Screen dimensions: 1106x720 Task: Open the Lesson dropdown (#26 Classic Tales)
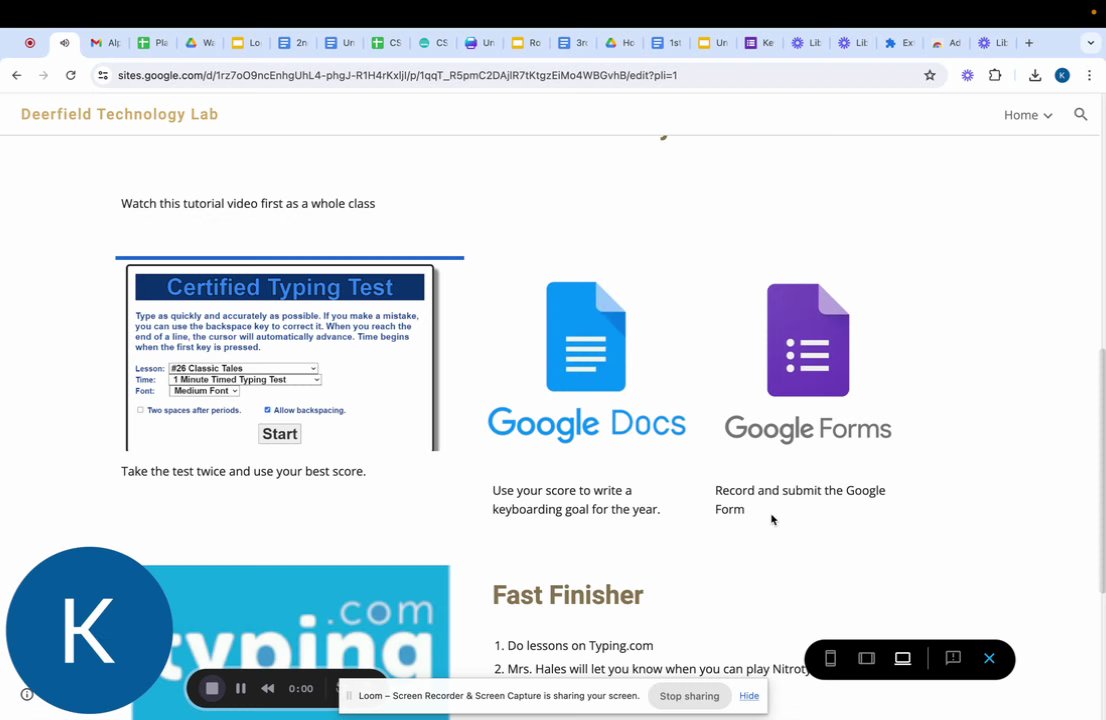tap(243, 368)
